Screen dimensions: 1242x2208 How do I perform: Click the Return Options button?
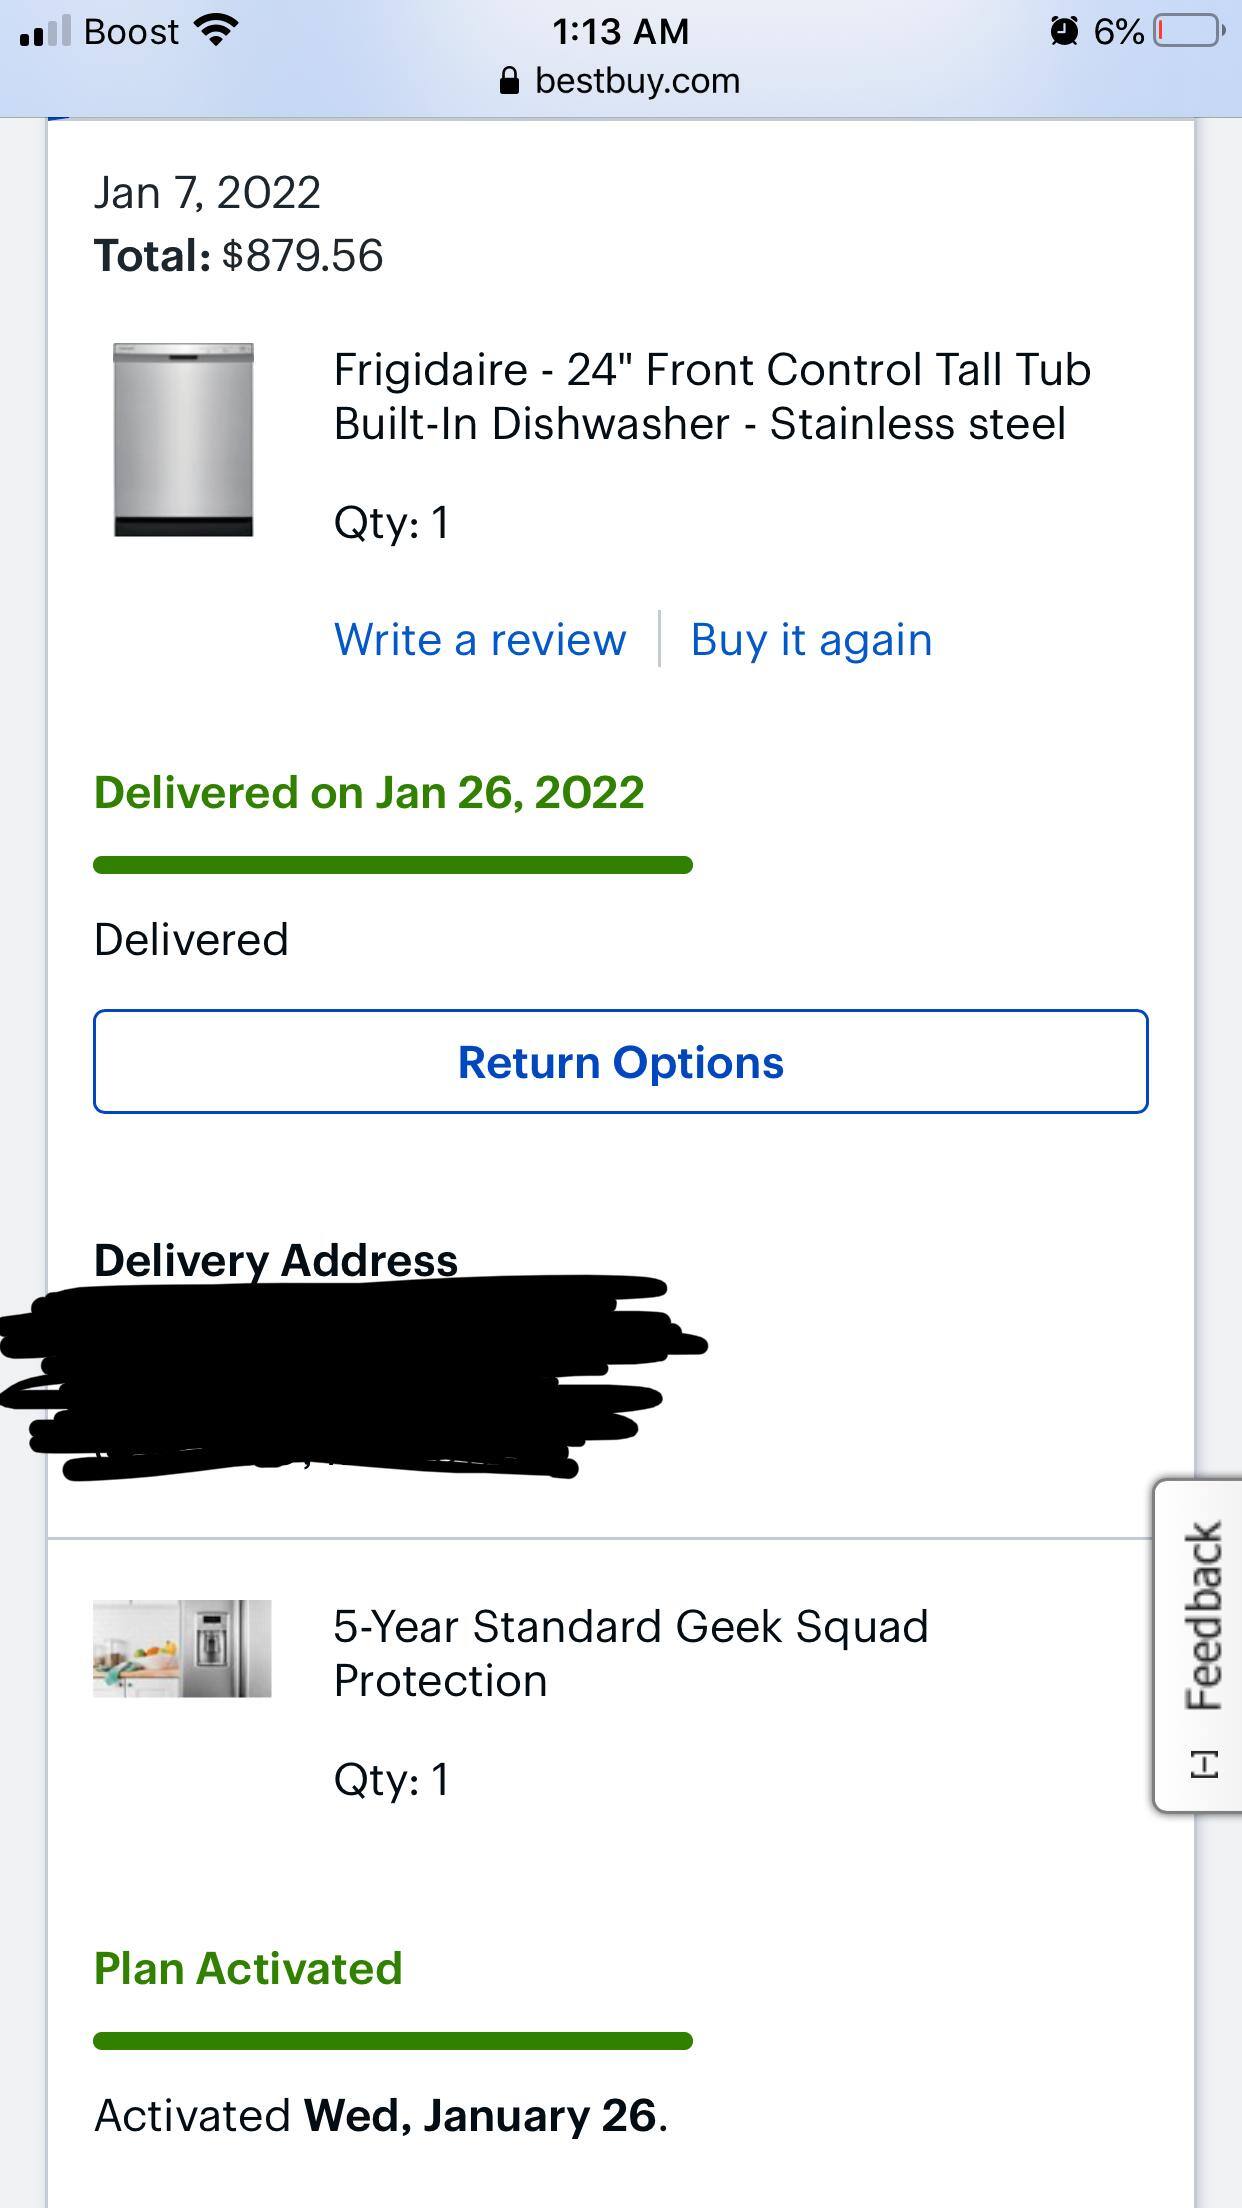coord(620,1061)
